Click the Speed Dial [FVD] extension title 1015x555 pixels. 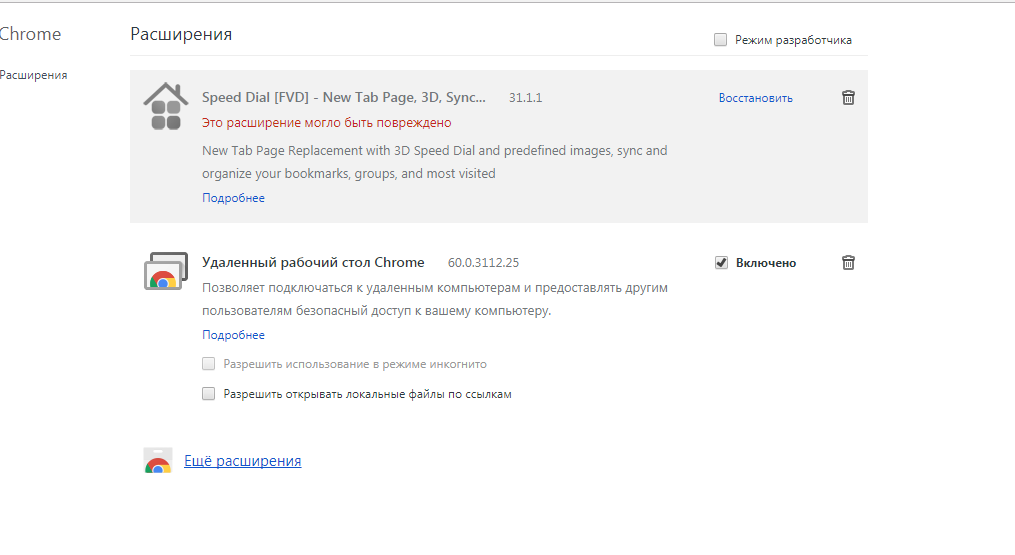click(344, 98)
